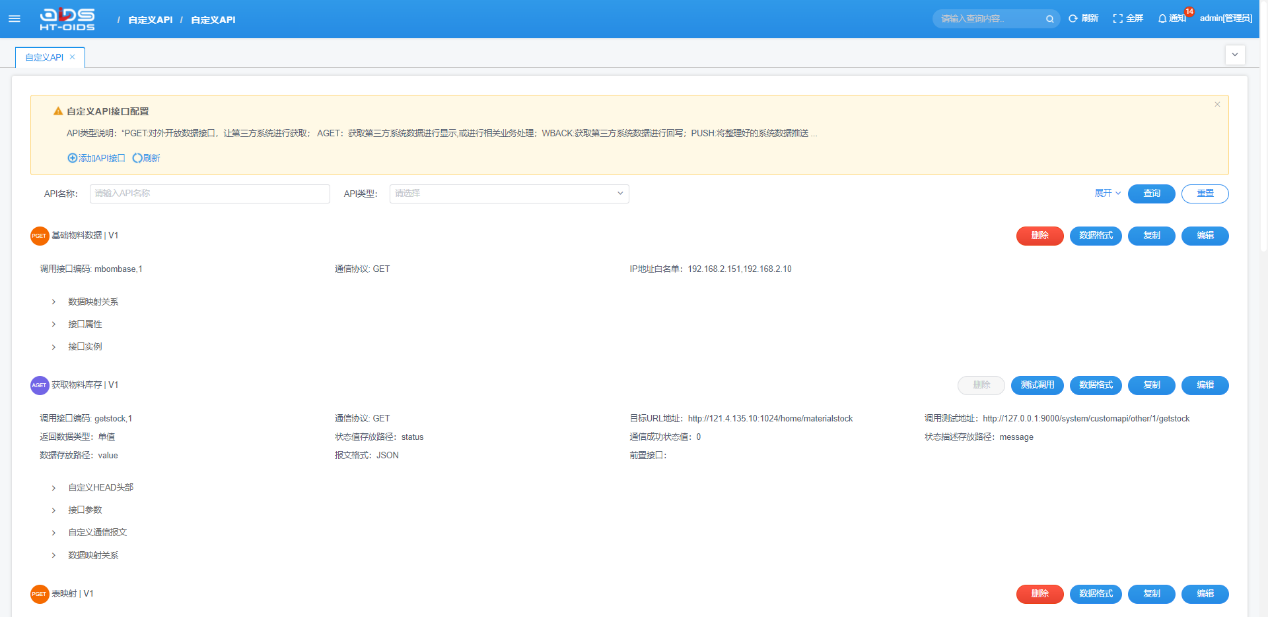The height and width of the screenshot is (617, 1268).
Task: Click the 获取物料库存 | V1 title
Action: [x=85, y=385]
